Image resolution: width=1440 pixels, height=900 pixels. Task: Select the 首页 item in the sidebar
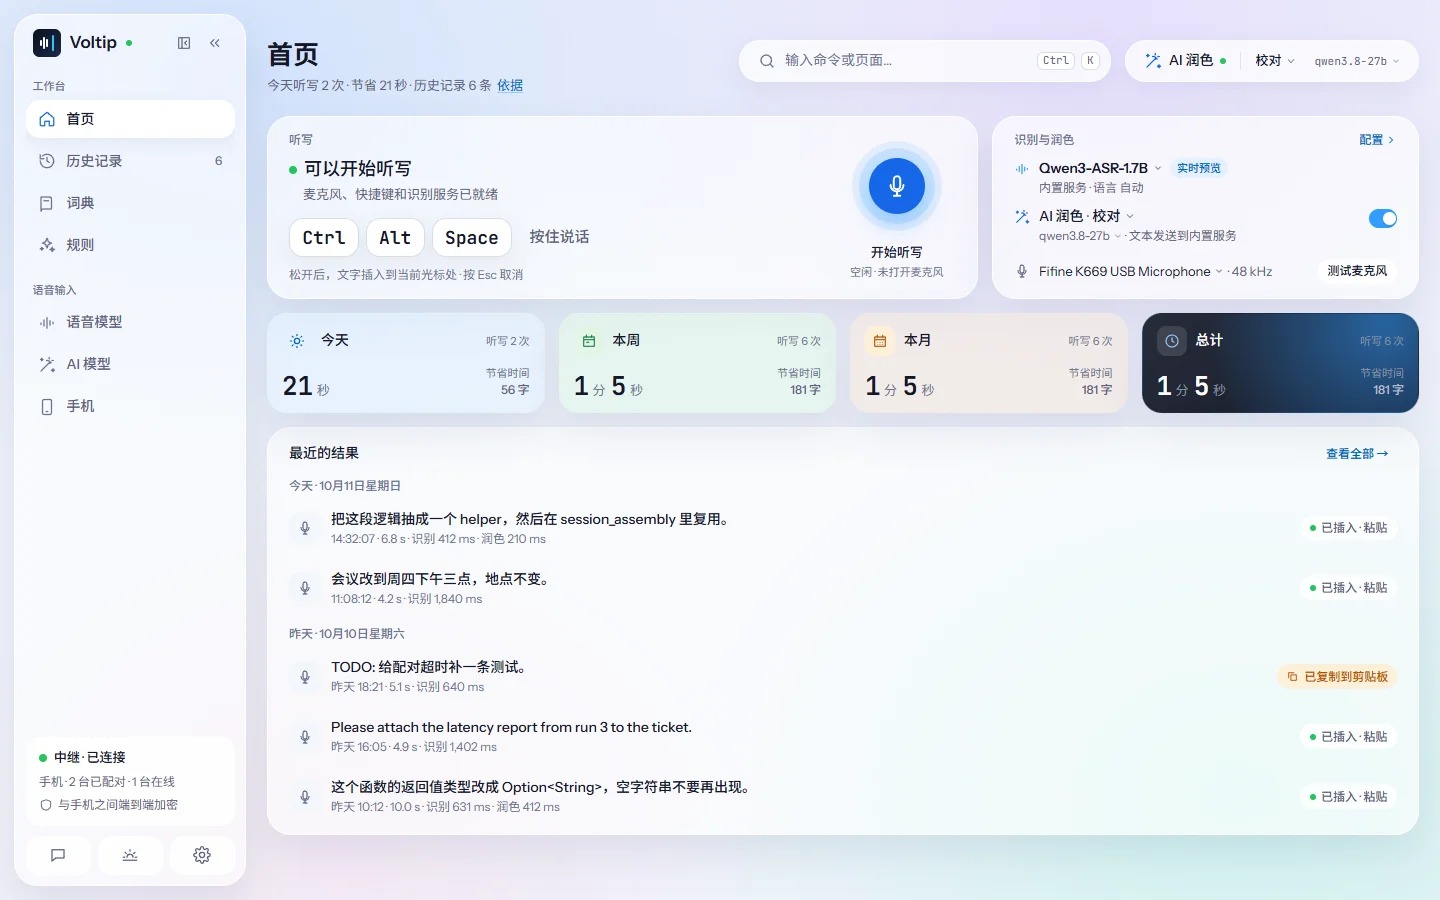point(130,119)
